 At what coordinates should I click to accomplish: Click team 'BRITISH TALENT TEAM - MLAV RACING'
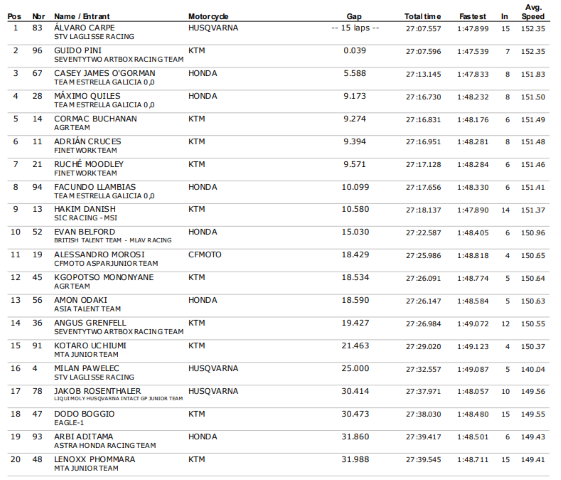113,240
